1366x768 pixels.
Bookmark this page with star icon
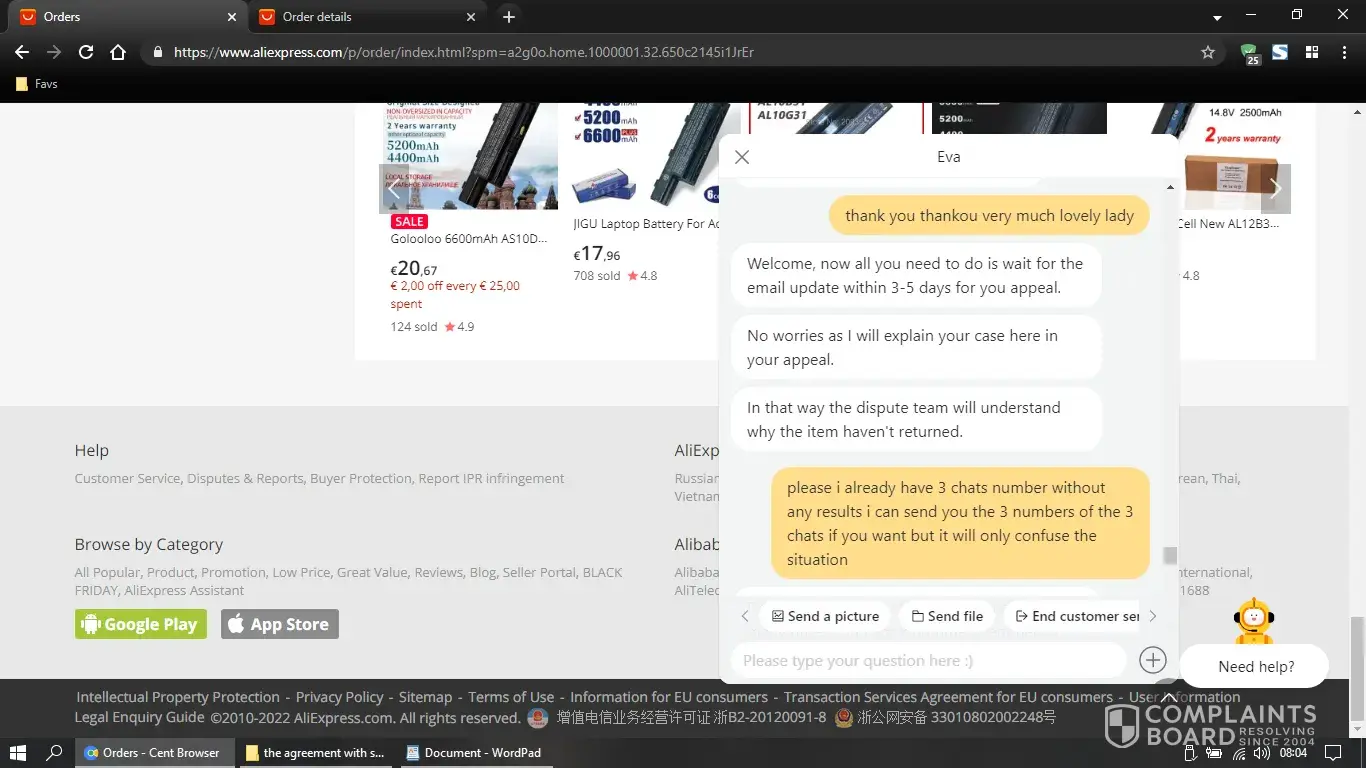1208,52
